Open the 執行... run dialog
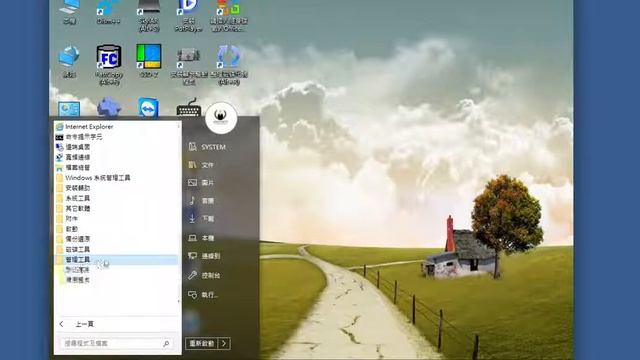 click(x=203, y=295)
